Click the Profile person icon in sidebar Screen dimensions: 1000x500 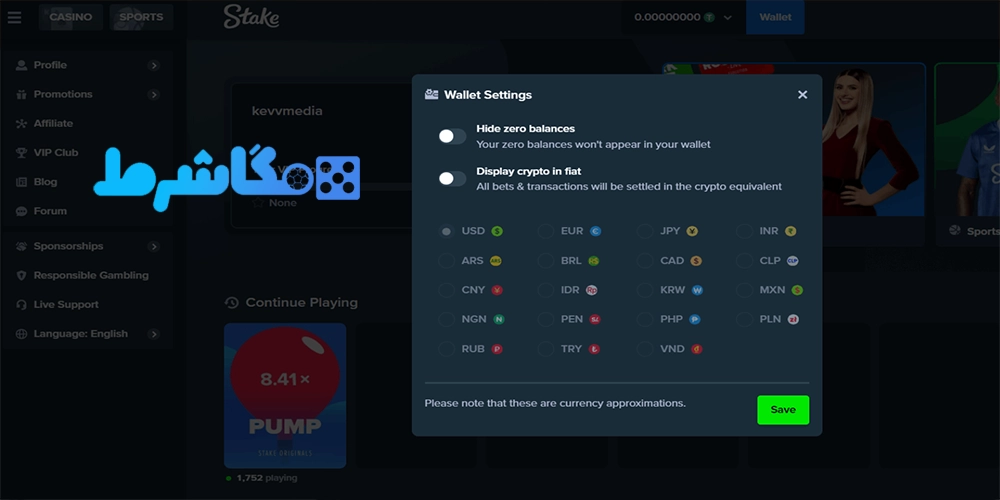(22, 65)
